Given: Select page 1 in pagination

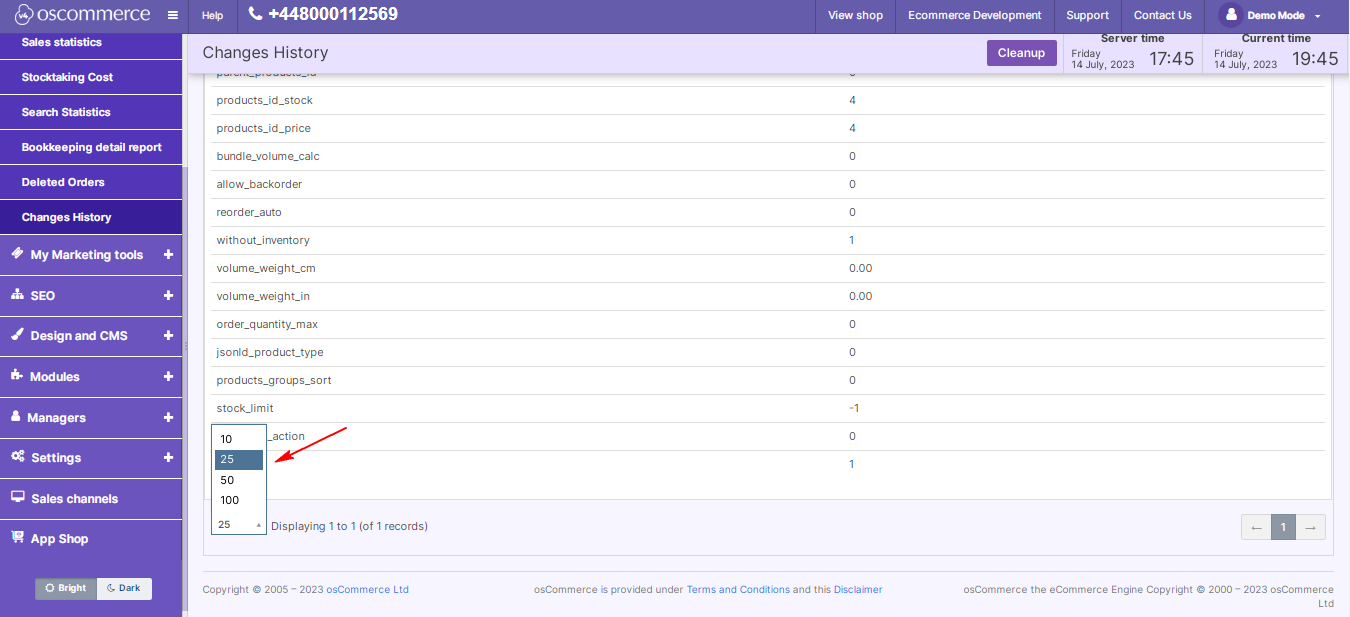Looking at the screenshot, I should (x=1284, y=527).
